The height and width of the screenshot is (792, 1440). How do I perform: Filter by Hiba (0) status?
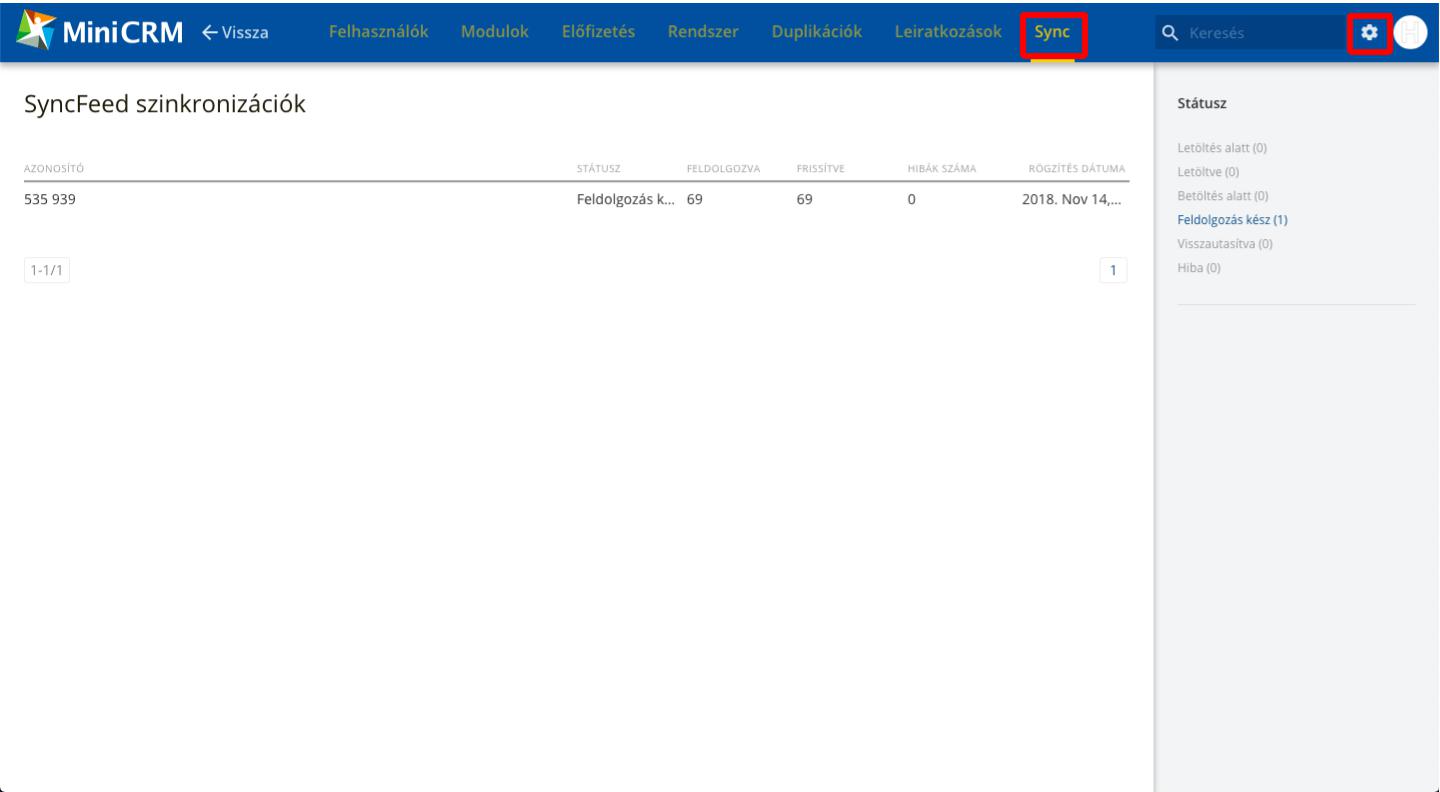coord(1199,268)
